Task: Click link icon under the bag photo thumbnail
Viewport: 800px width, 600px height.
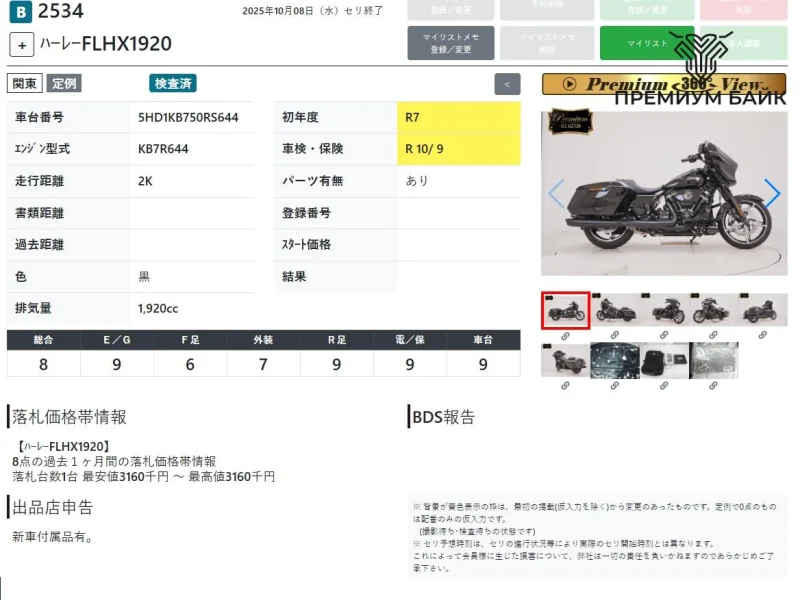Action: click(664, 385)
